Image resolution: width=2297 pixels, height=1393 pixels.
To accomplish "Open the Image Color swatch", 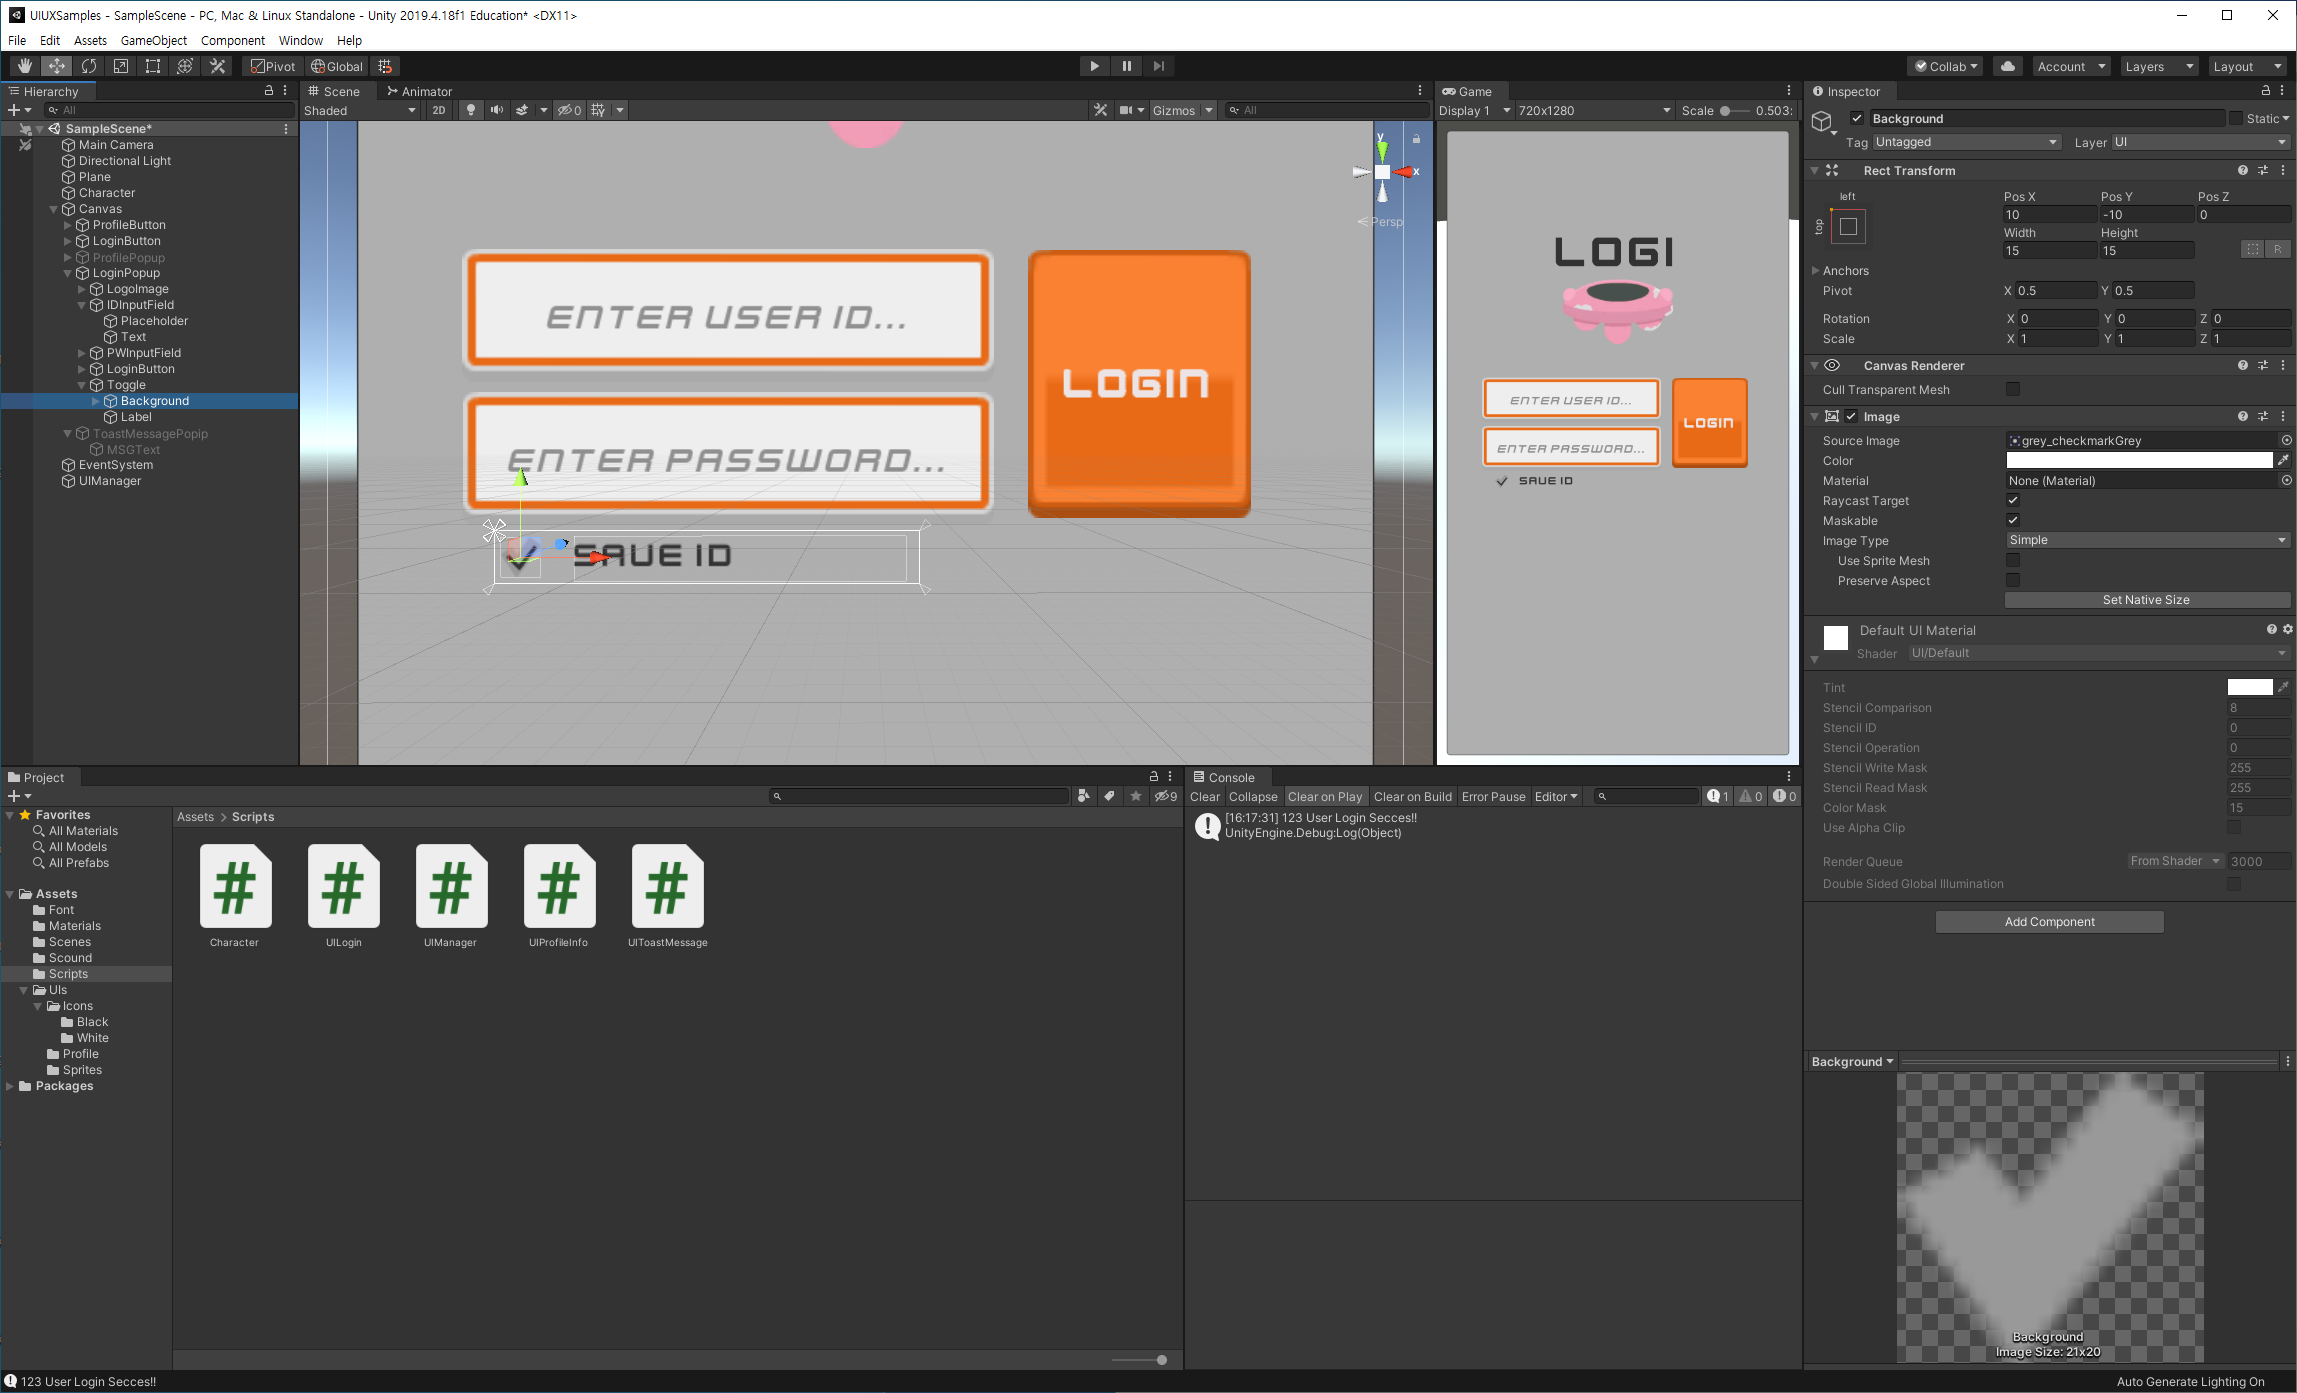I will [x=2139, y=461].
